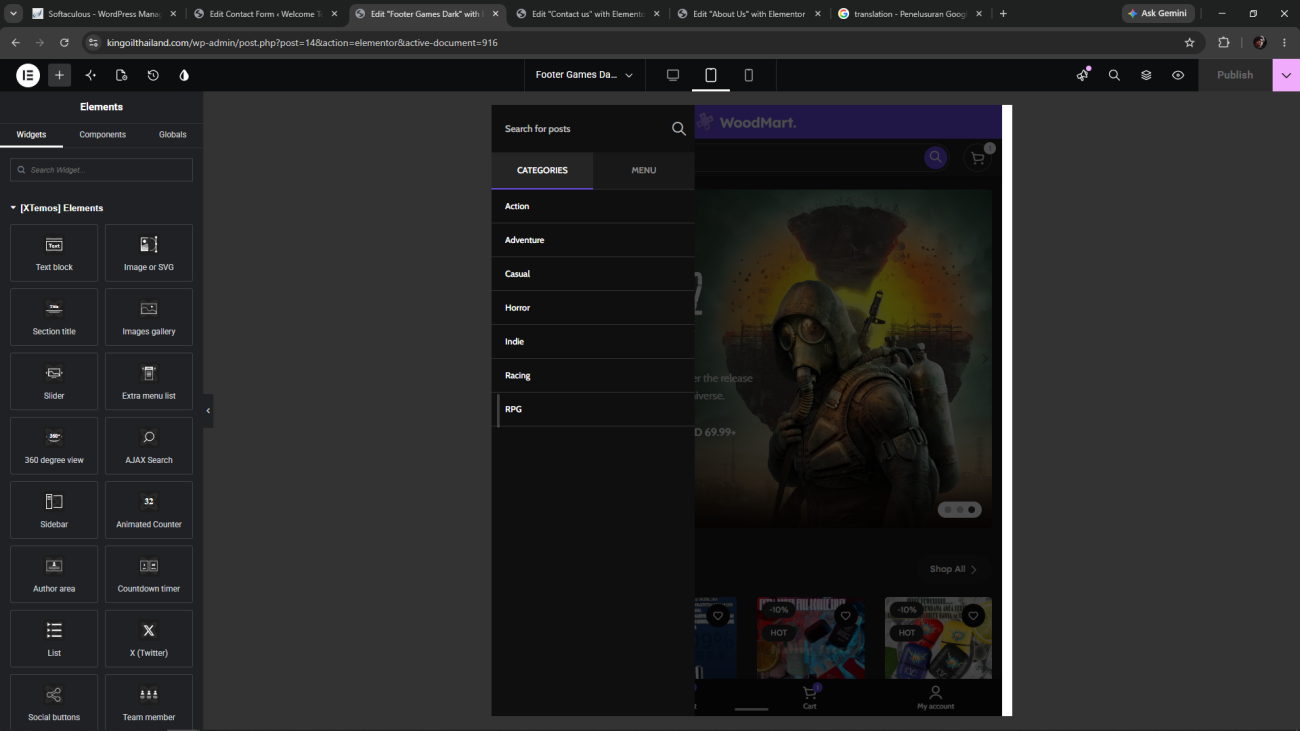Switch to tablet portrait view icon

click(x=711, y=75)
